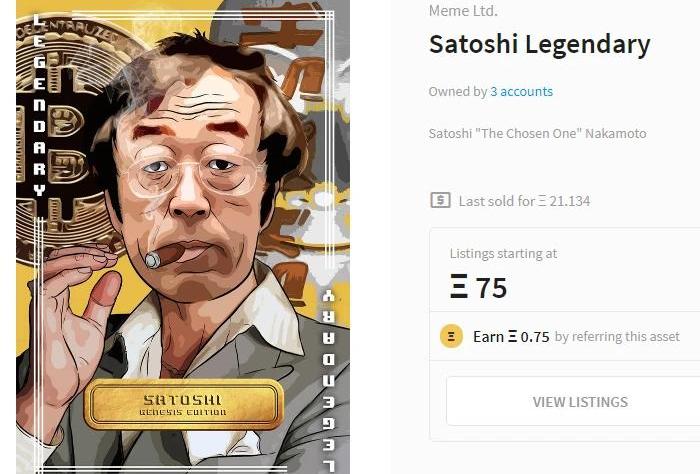Click the Ethereum symbol in Earn 0.75
700x474 pixels.
[513, 337]
